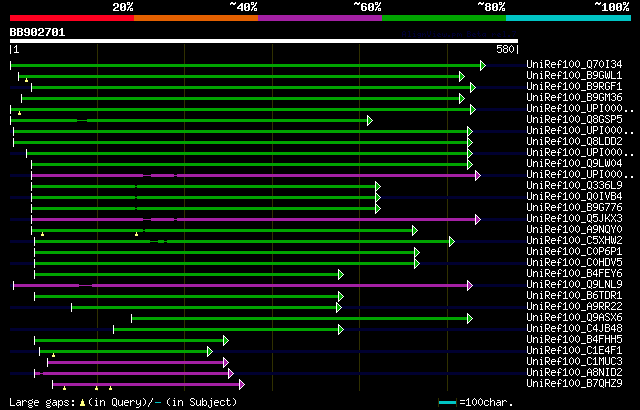640x410 pixels.
Task: Click the arrowhead ending the C1E4F1 alignment
Action: tap(210, 351)
